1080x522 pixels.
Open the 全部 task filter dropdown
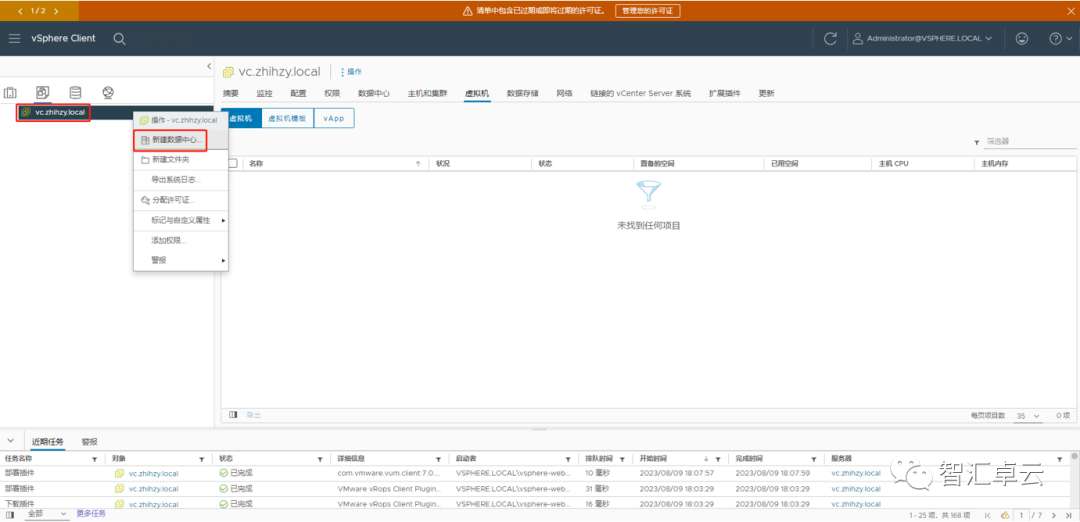click(x=45, y=514)
